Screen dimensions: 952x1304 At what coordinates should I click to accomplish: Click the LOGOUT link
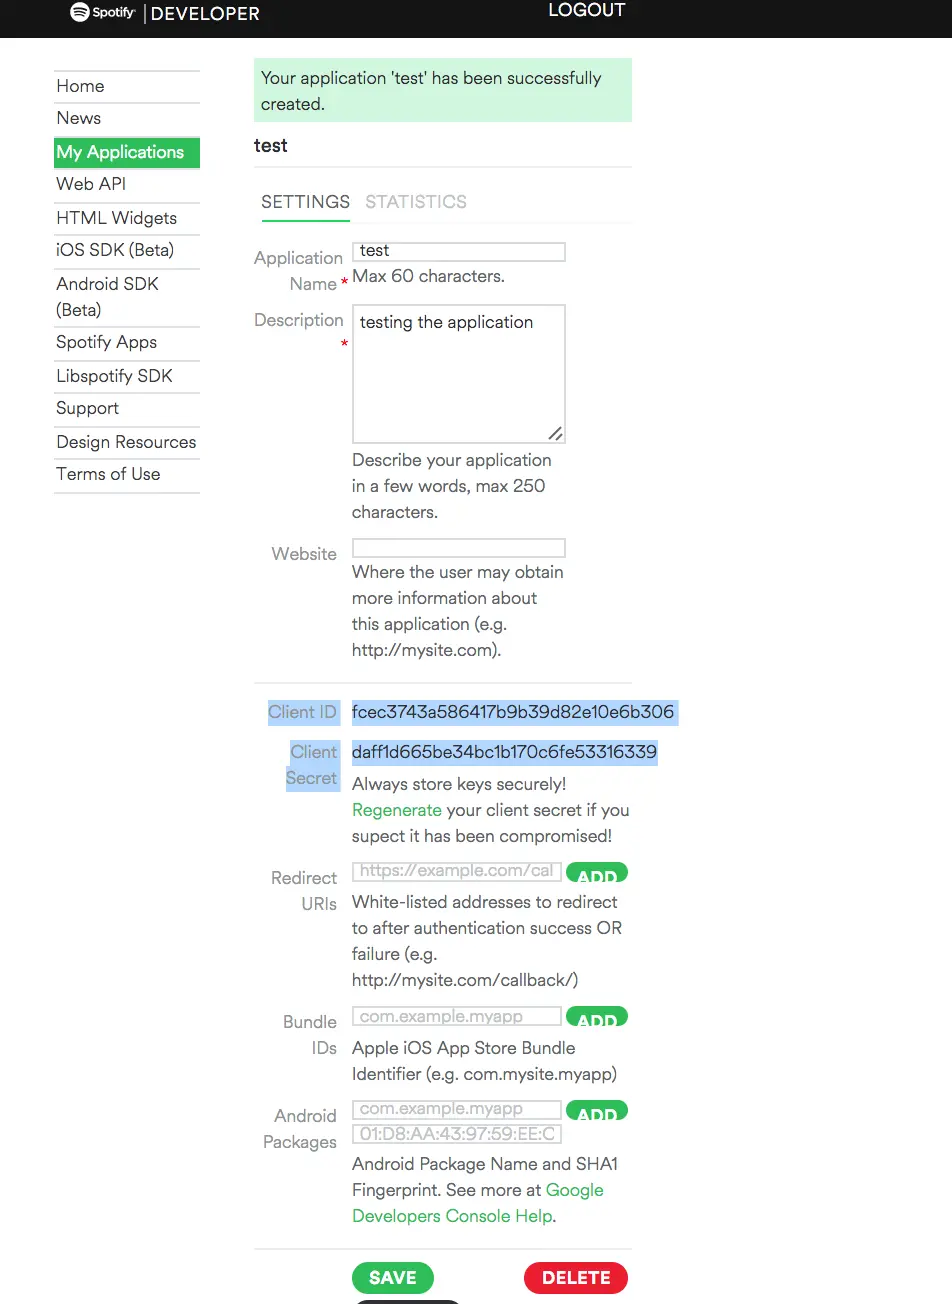[586, 10]
